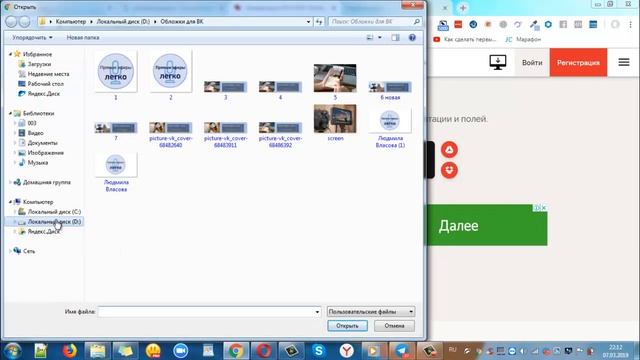
Task: Focus the Имя файла input field
Action: 206,311
